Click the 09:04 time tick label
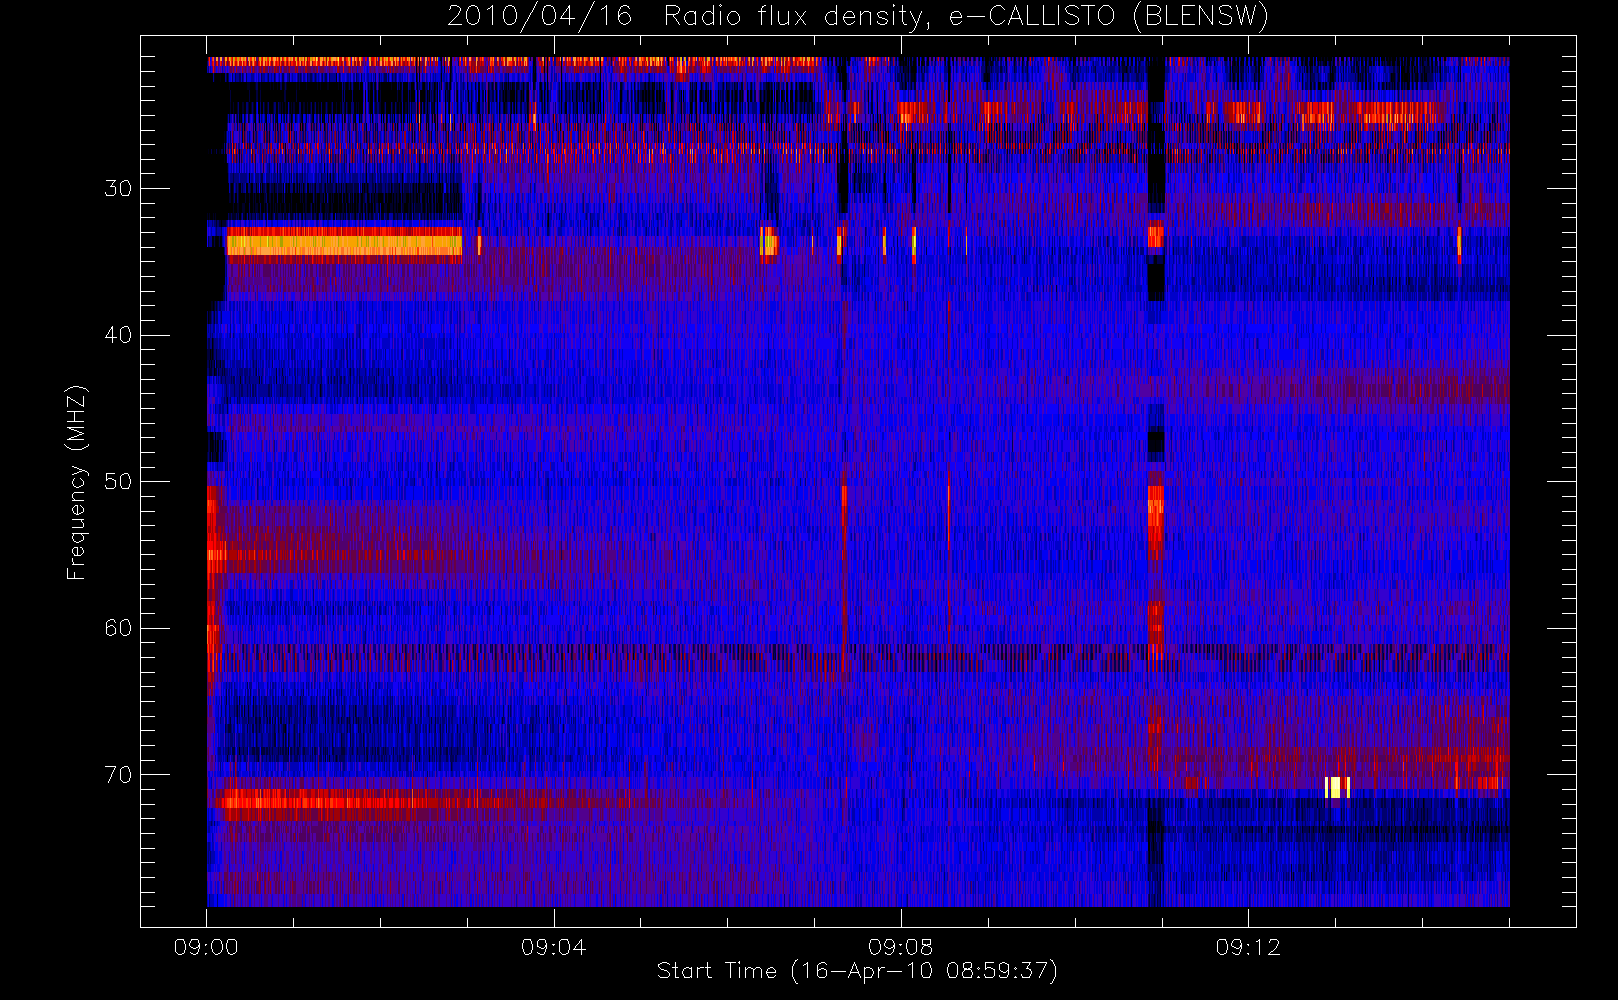Image resolution: width=1618 pixels, height=1000 pixels. click(553, 947)
